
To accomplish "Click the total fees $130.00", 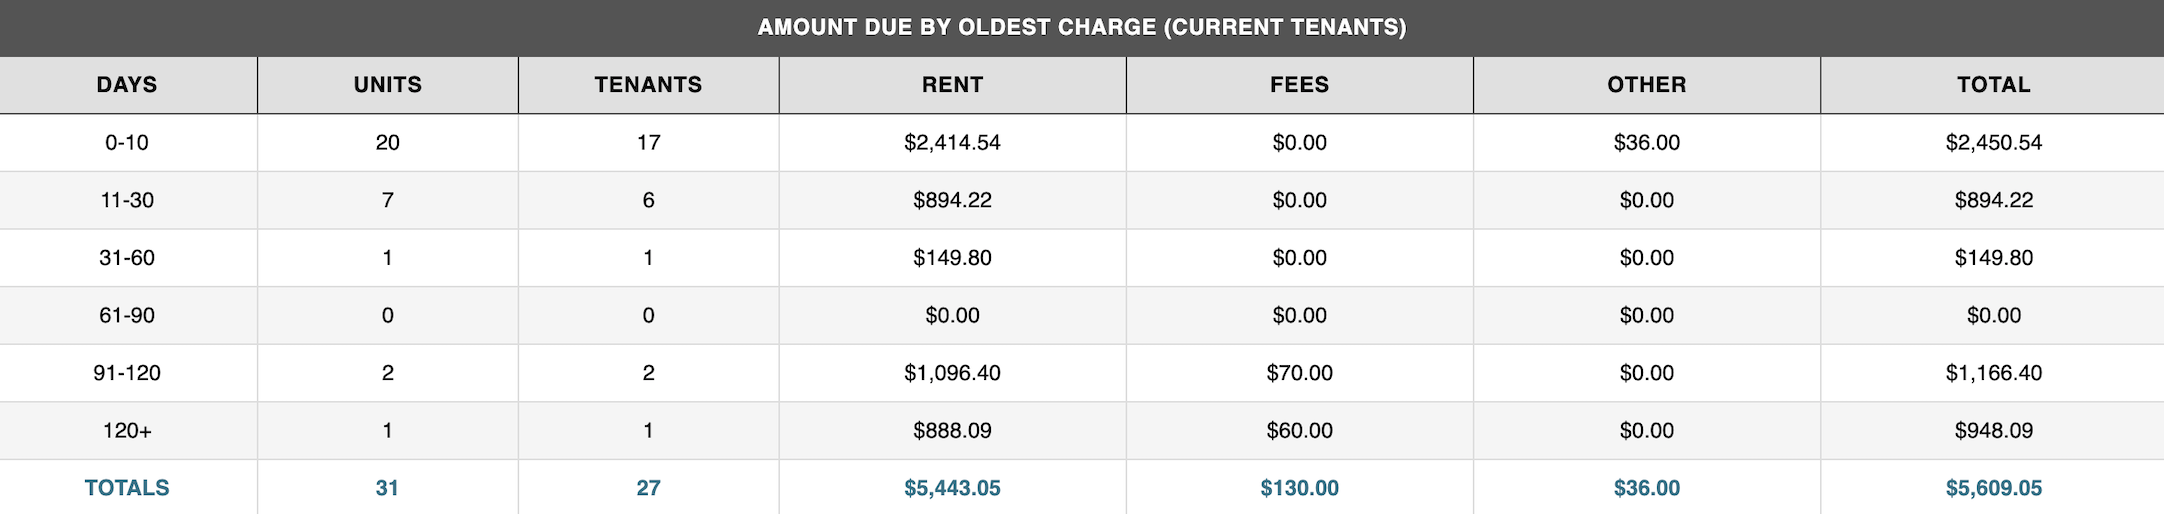I will [1299, 488].
